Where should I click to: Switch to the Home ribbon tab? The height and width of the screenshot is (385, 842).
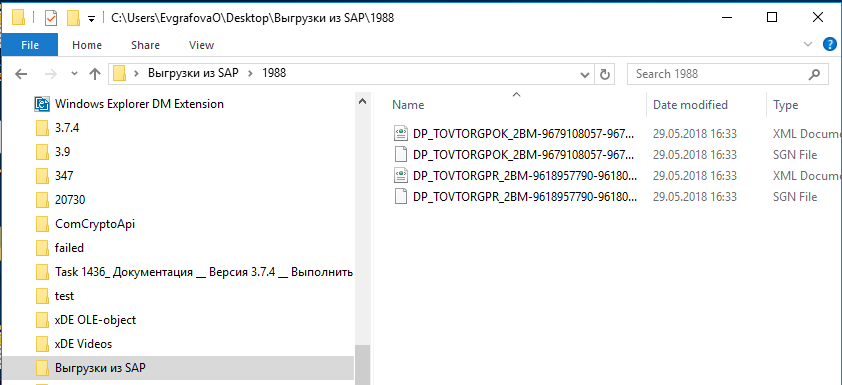87,45
